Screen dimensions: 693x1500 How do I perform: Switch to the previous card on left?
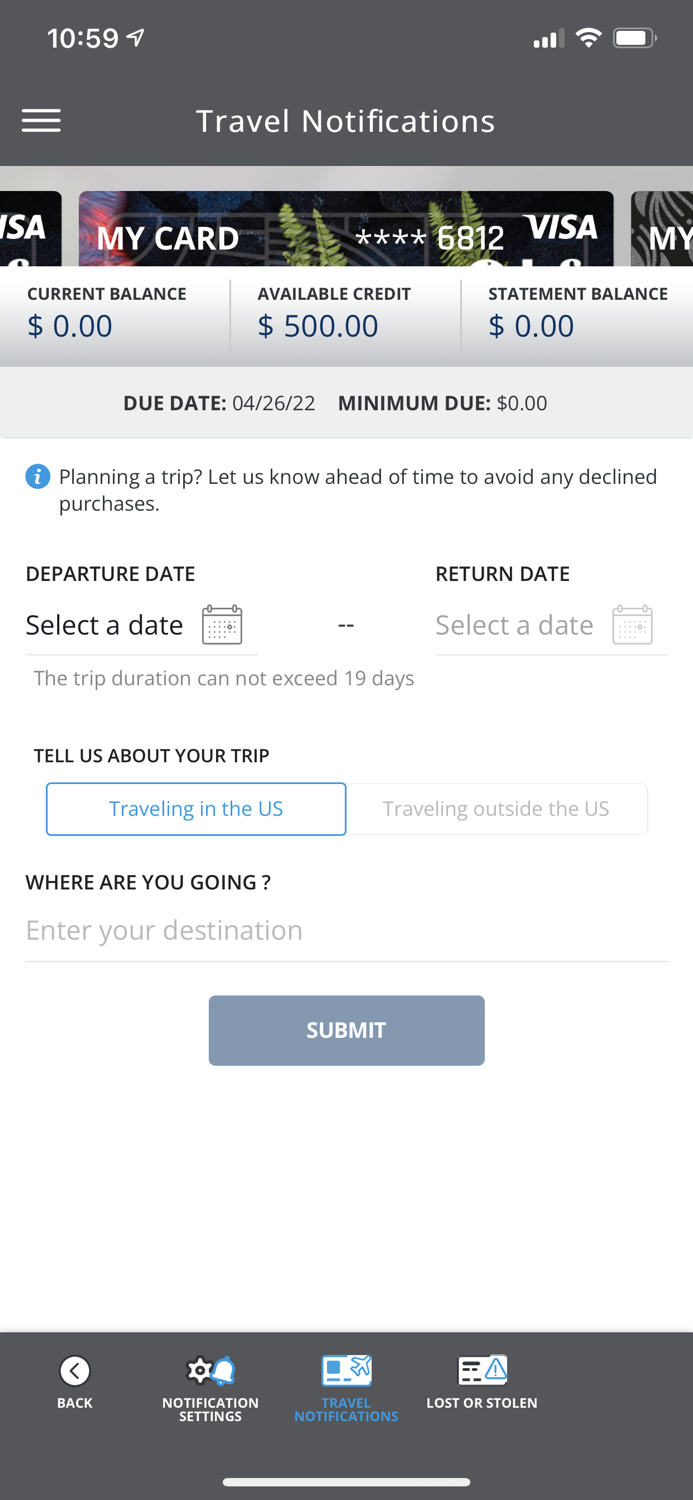click(x=30, y=229)
